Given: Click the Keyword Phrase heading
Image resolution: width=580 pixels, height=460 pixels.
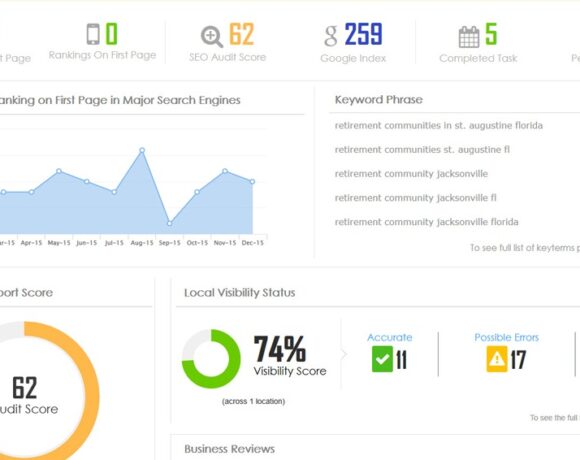Looking at the screenshot, I should (x=378, y=99).
